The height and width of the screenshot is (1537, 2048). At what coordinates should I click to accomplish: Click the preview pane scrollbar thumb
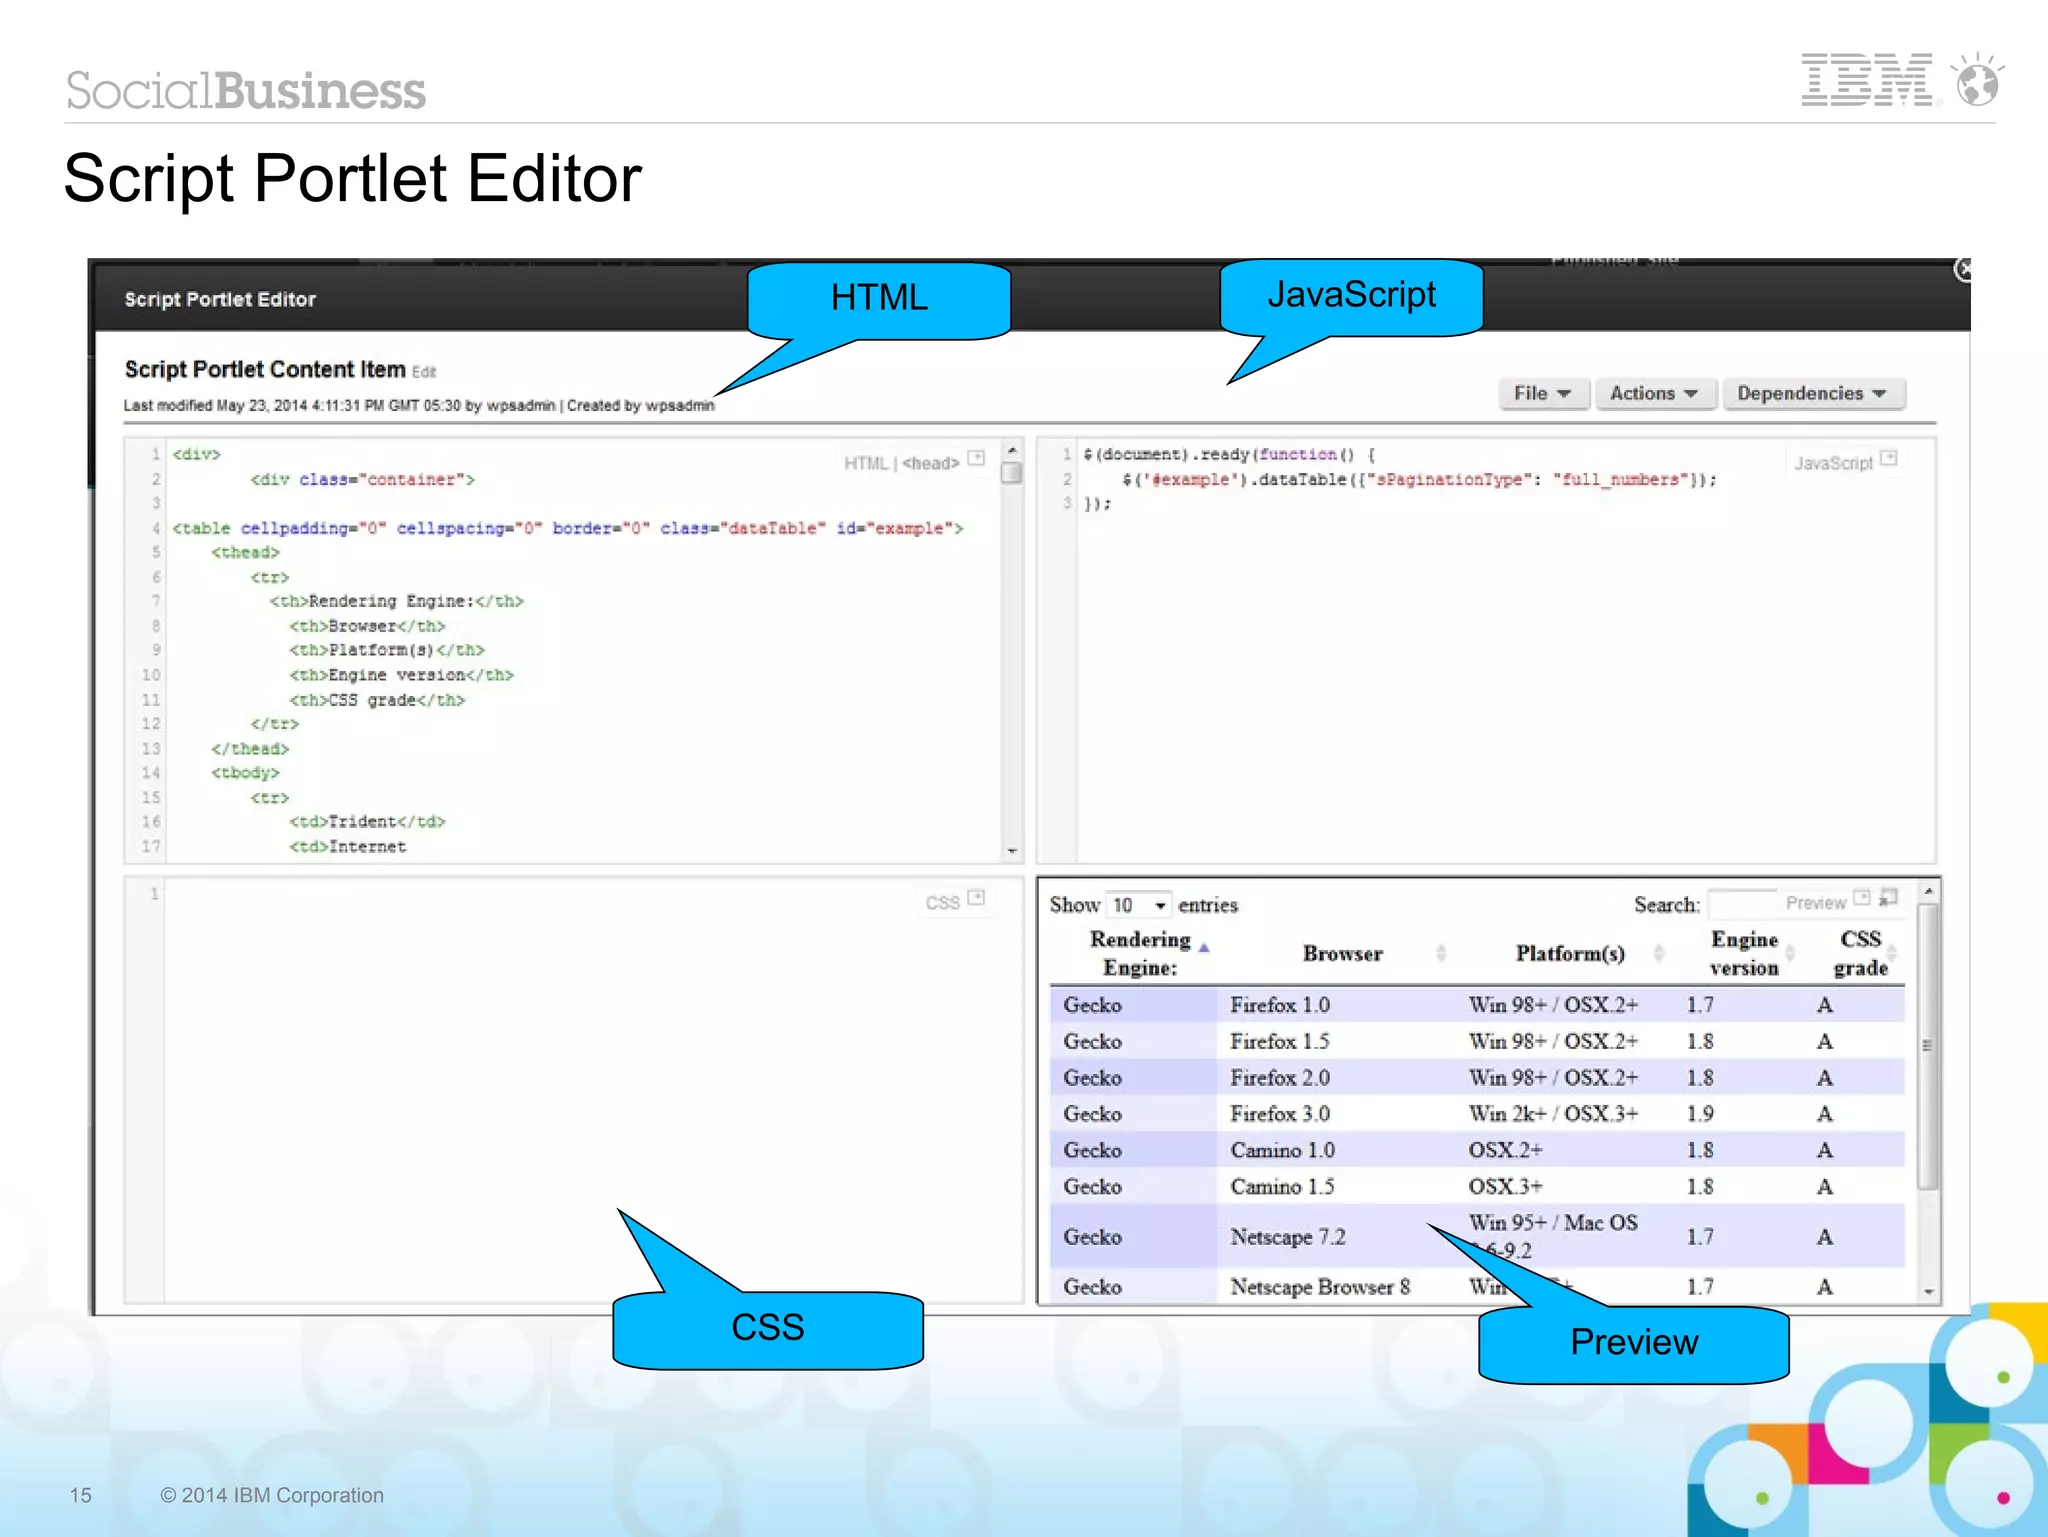point(1929,1046)
